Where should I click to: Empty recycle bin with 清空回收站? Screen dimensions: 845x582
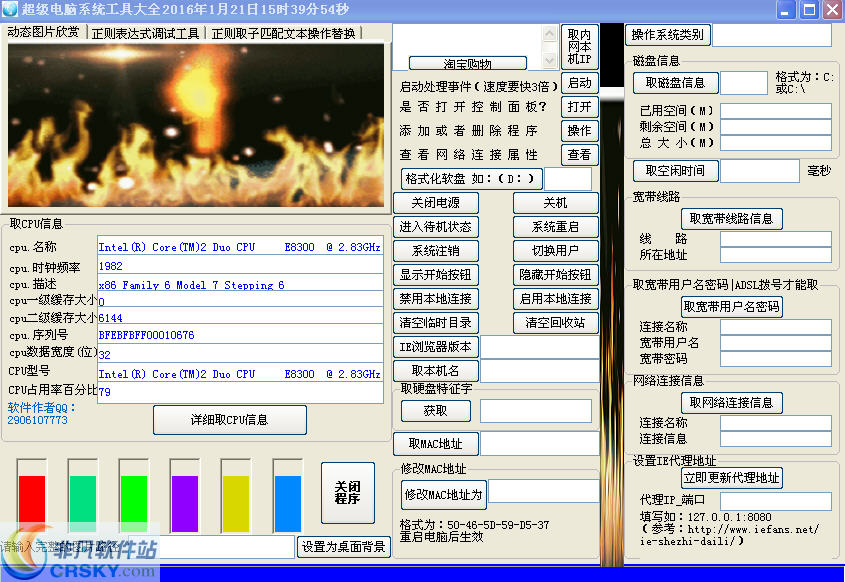pos(556,323)
